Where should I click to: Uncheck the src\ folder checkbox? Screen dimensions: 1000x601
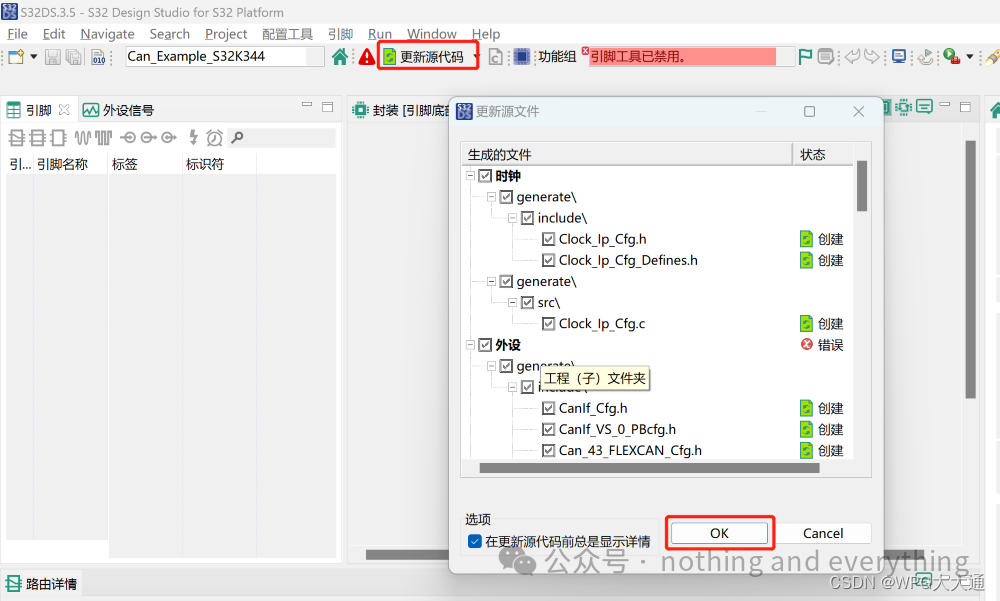pyautogui.click(x=527, y=302)
